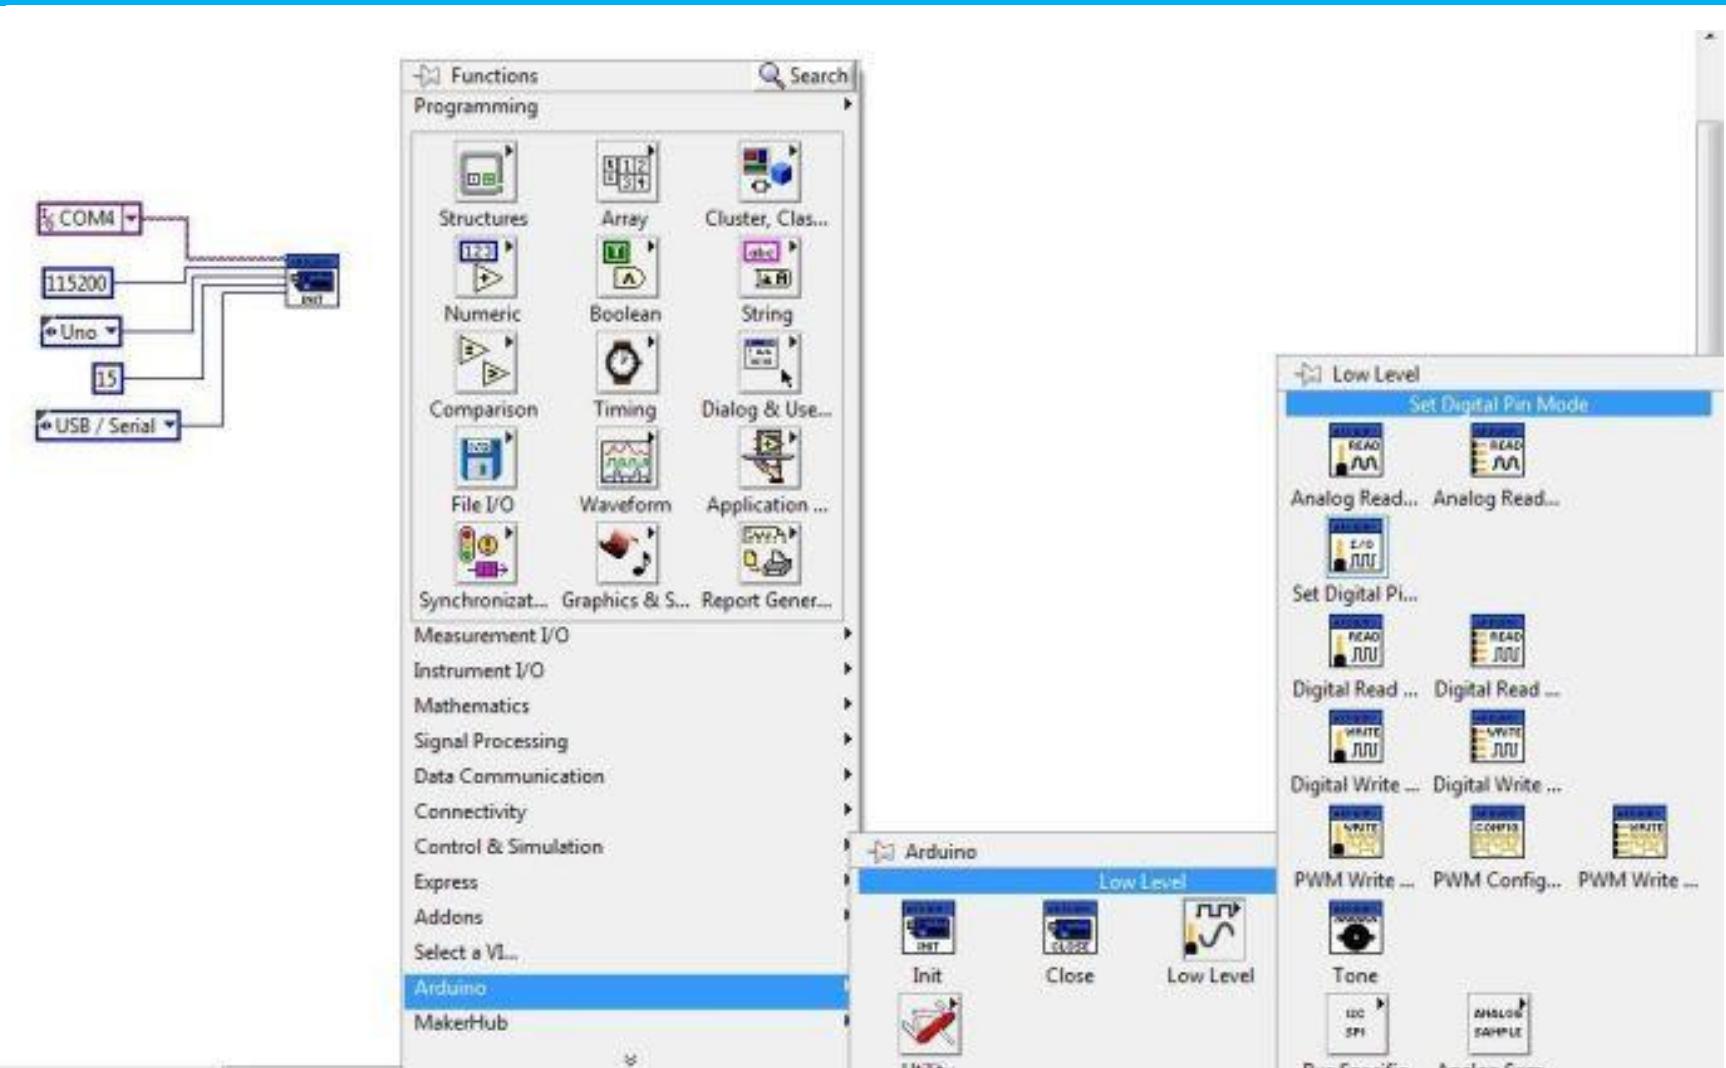The image size is (1726, 1068).
Task: Expand more palette categories double chevron
Action: click(631, 1058)
